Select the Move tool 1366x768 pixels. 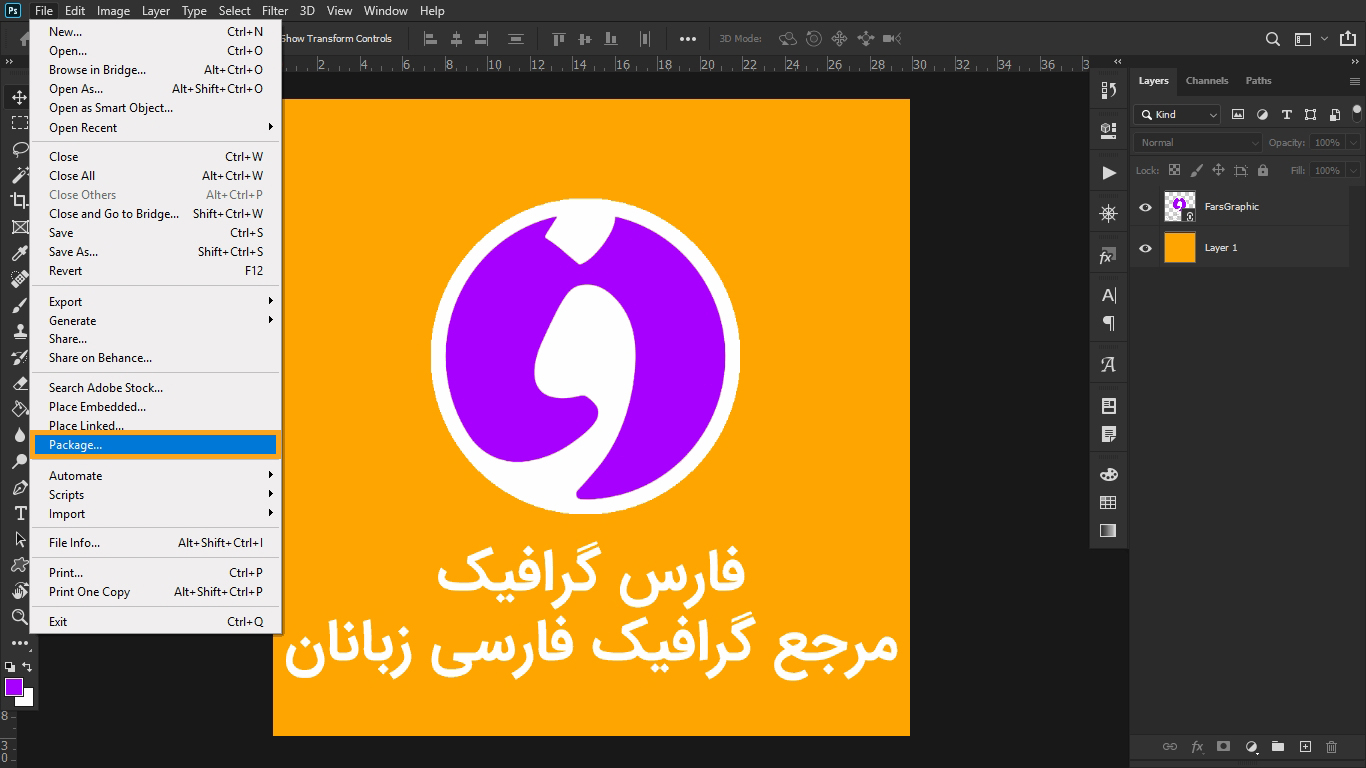click(20, 98)
